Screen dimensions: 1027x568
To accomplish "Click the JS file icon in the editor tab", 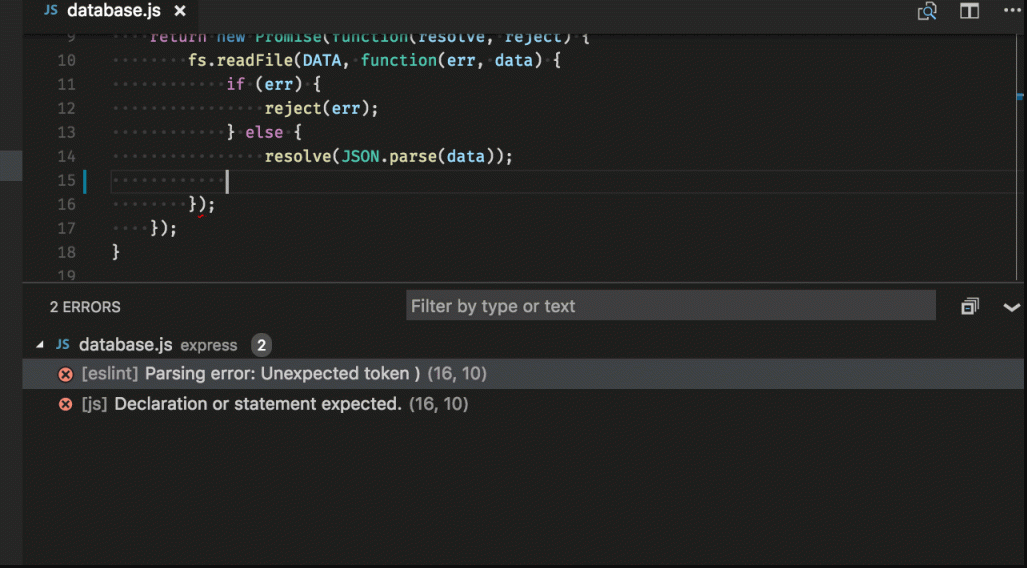I will [50, 10].
